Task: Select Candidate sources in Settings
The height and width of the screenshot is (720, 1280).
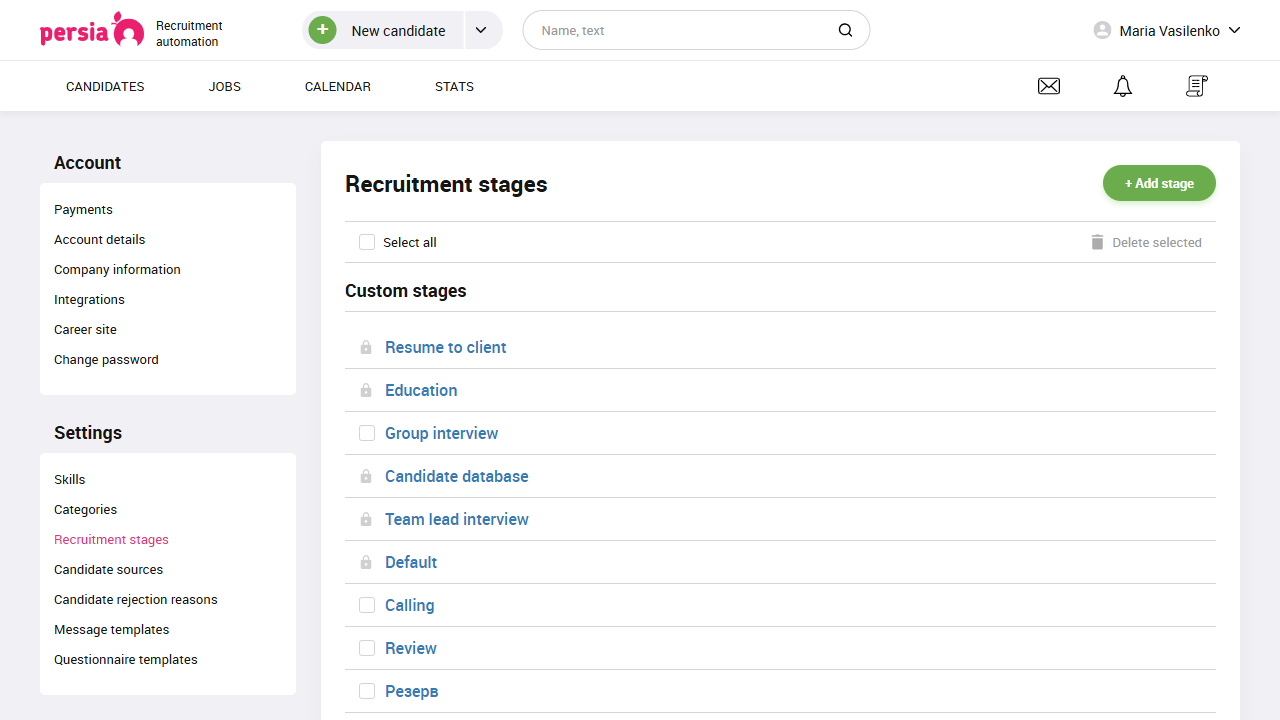Action: (108, 569)
